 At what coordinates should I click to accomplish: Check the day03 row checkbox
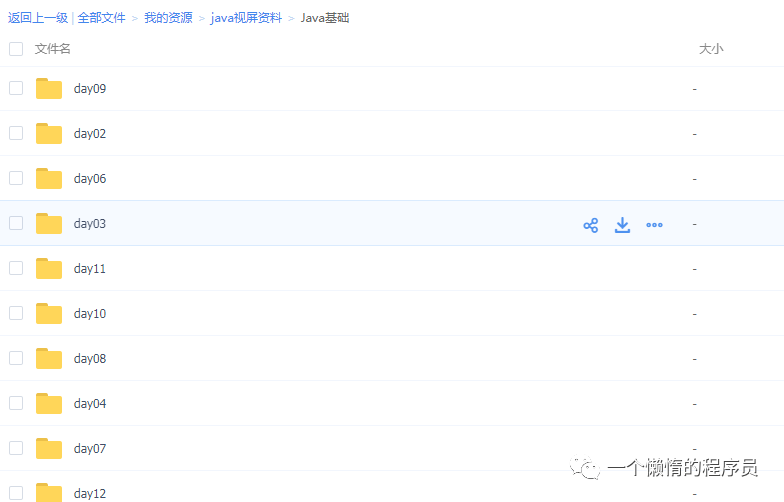pos(16,223)
